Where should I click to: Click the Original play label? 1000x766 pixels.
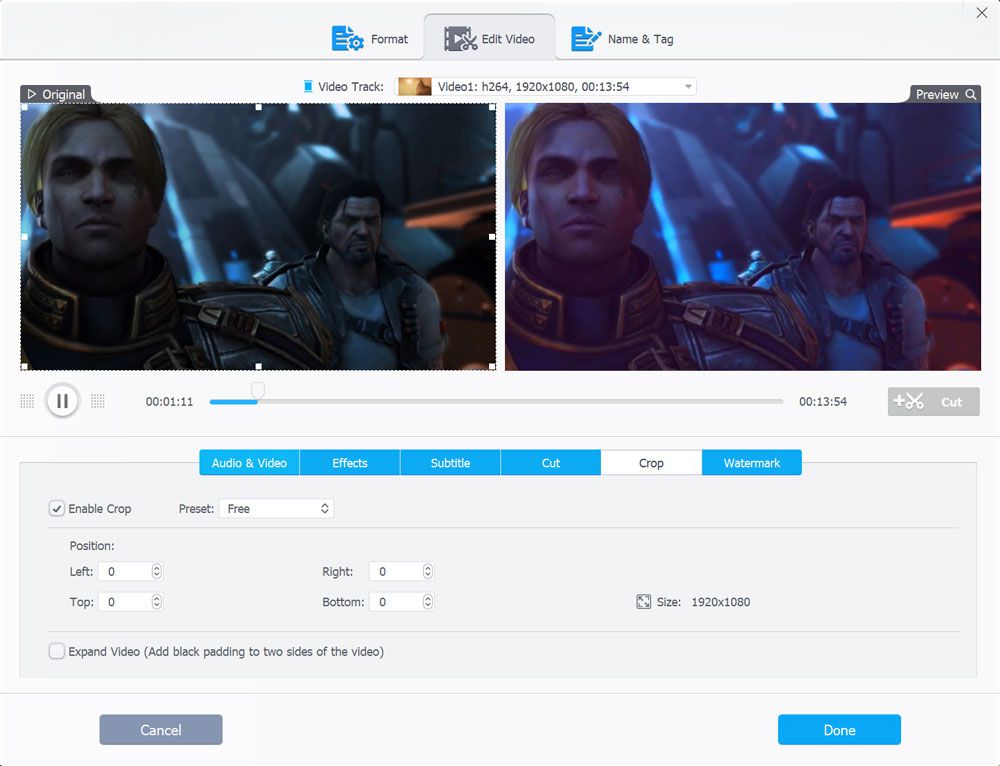tap(56, 94)
